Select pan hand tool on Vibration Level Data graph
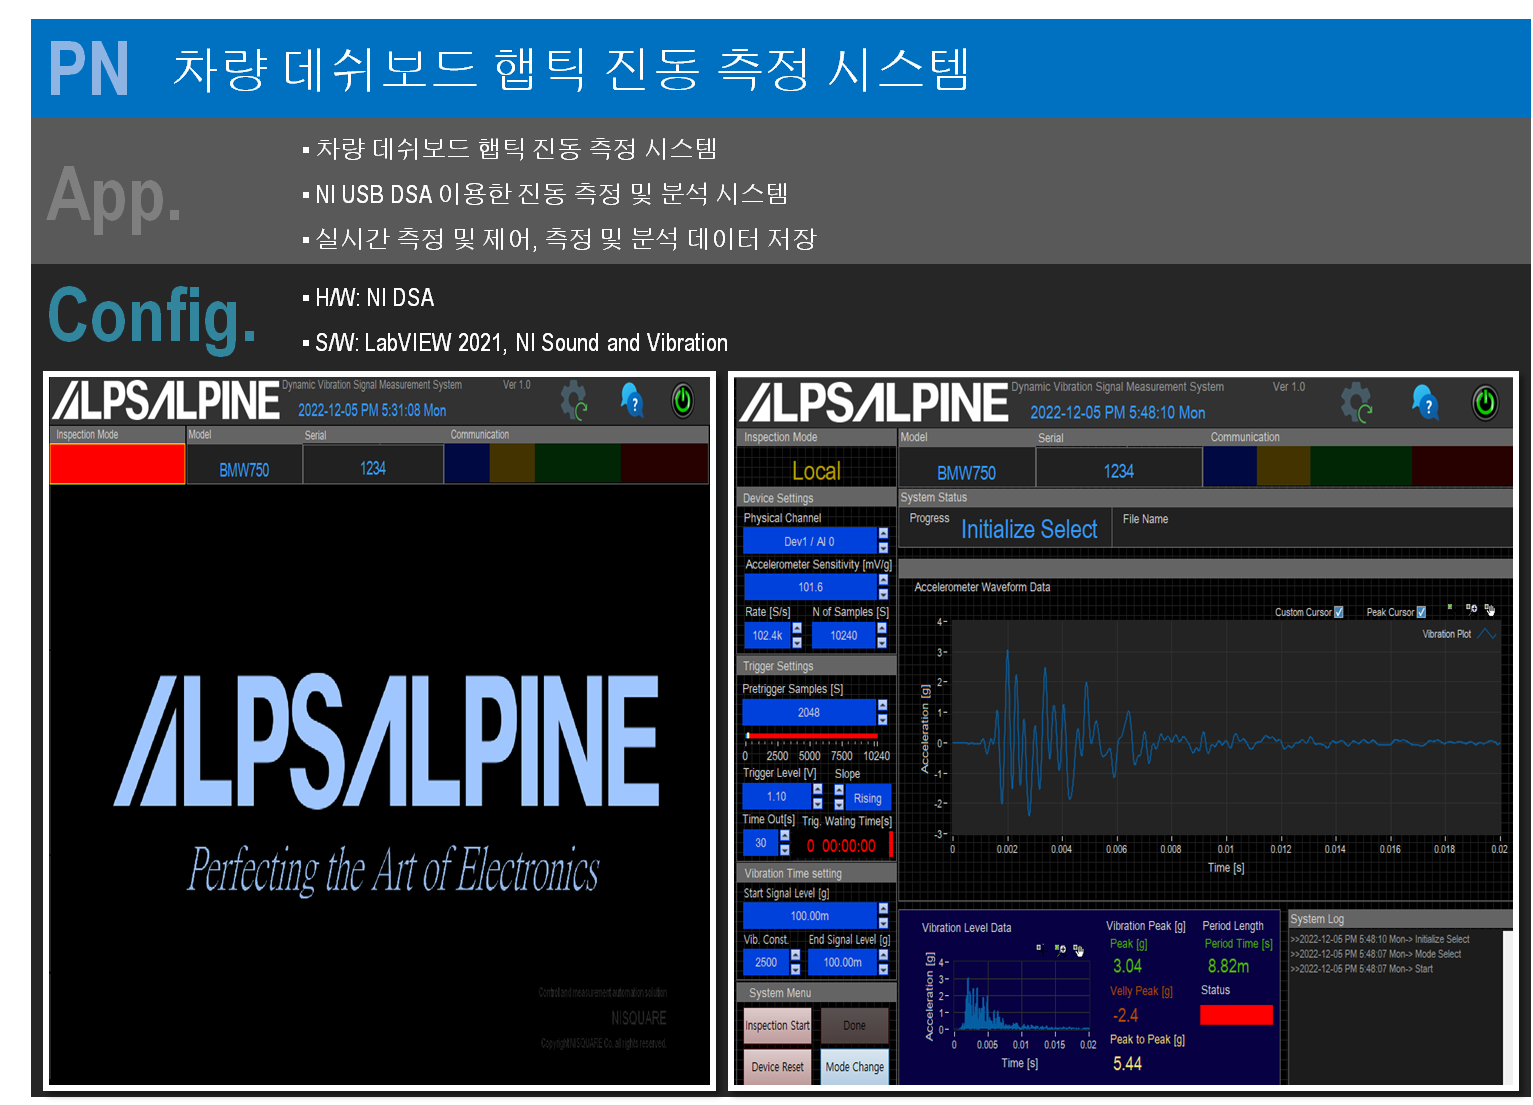This screenshot has height=1105, width=1533. click(1078, 949)
